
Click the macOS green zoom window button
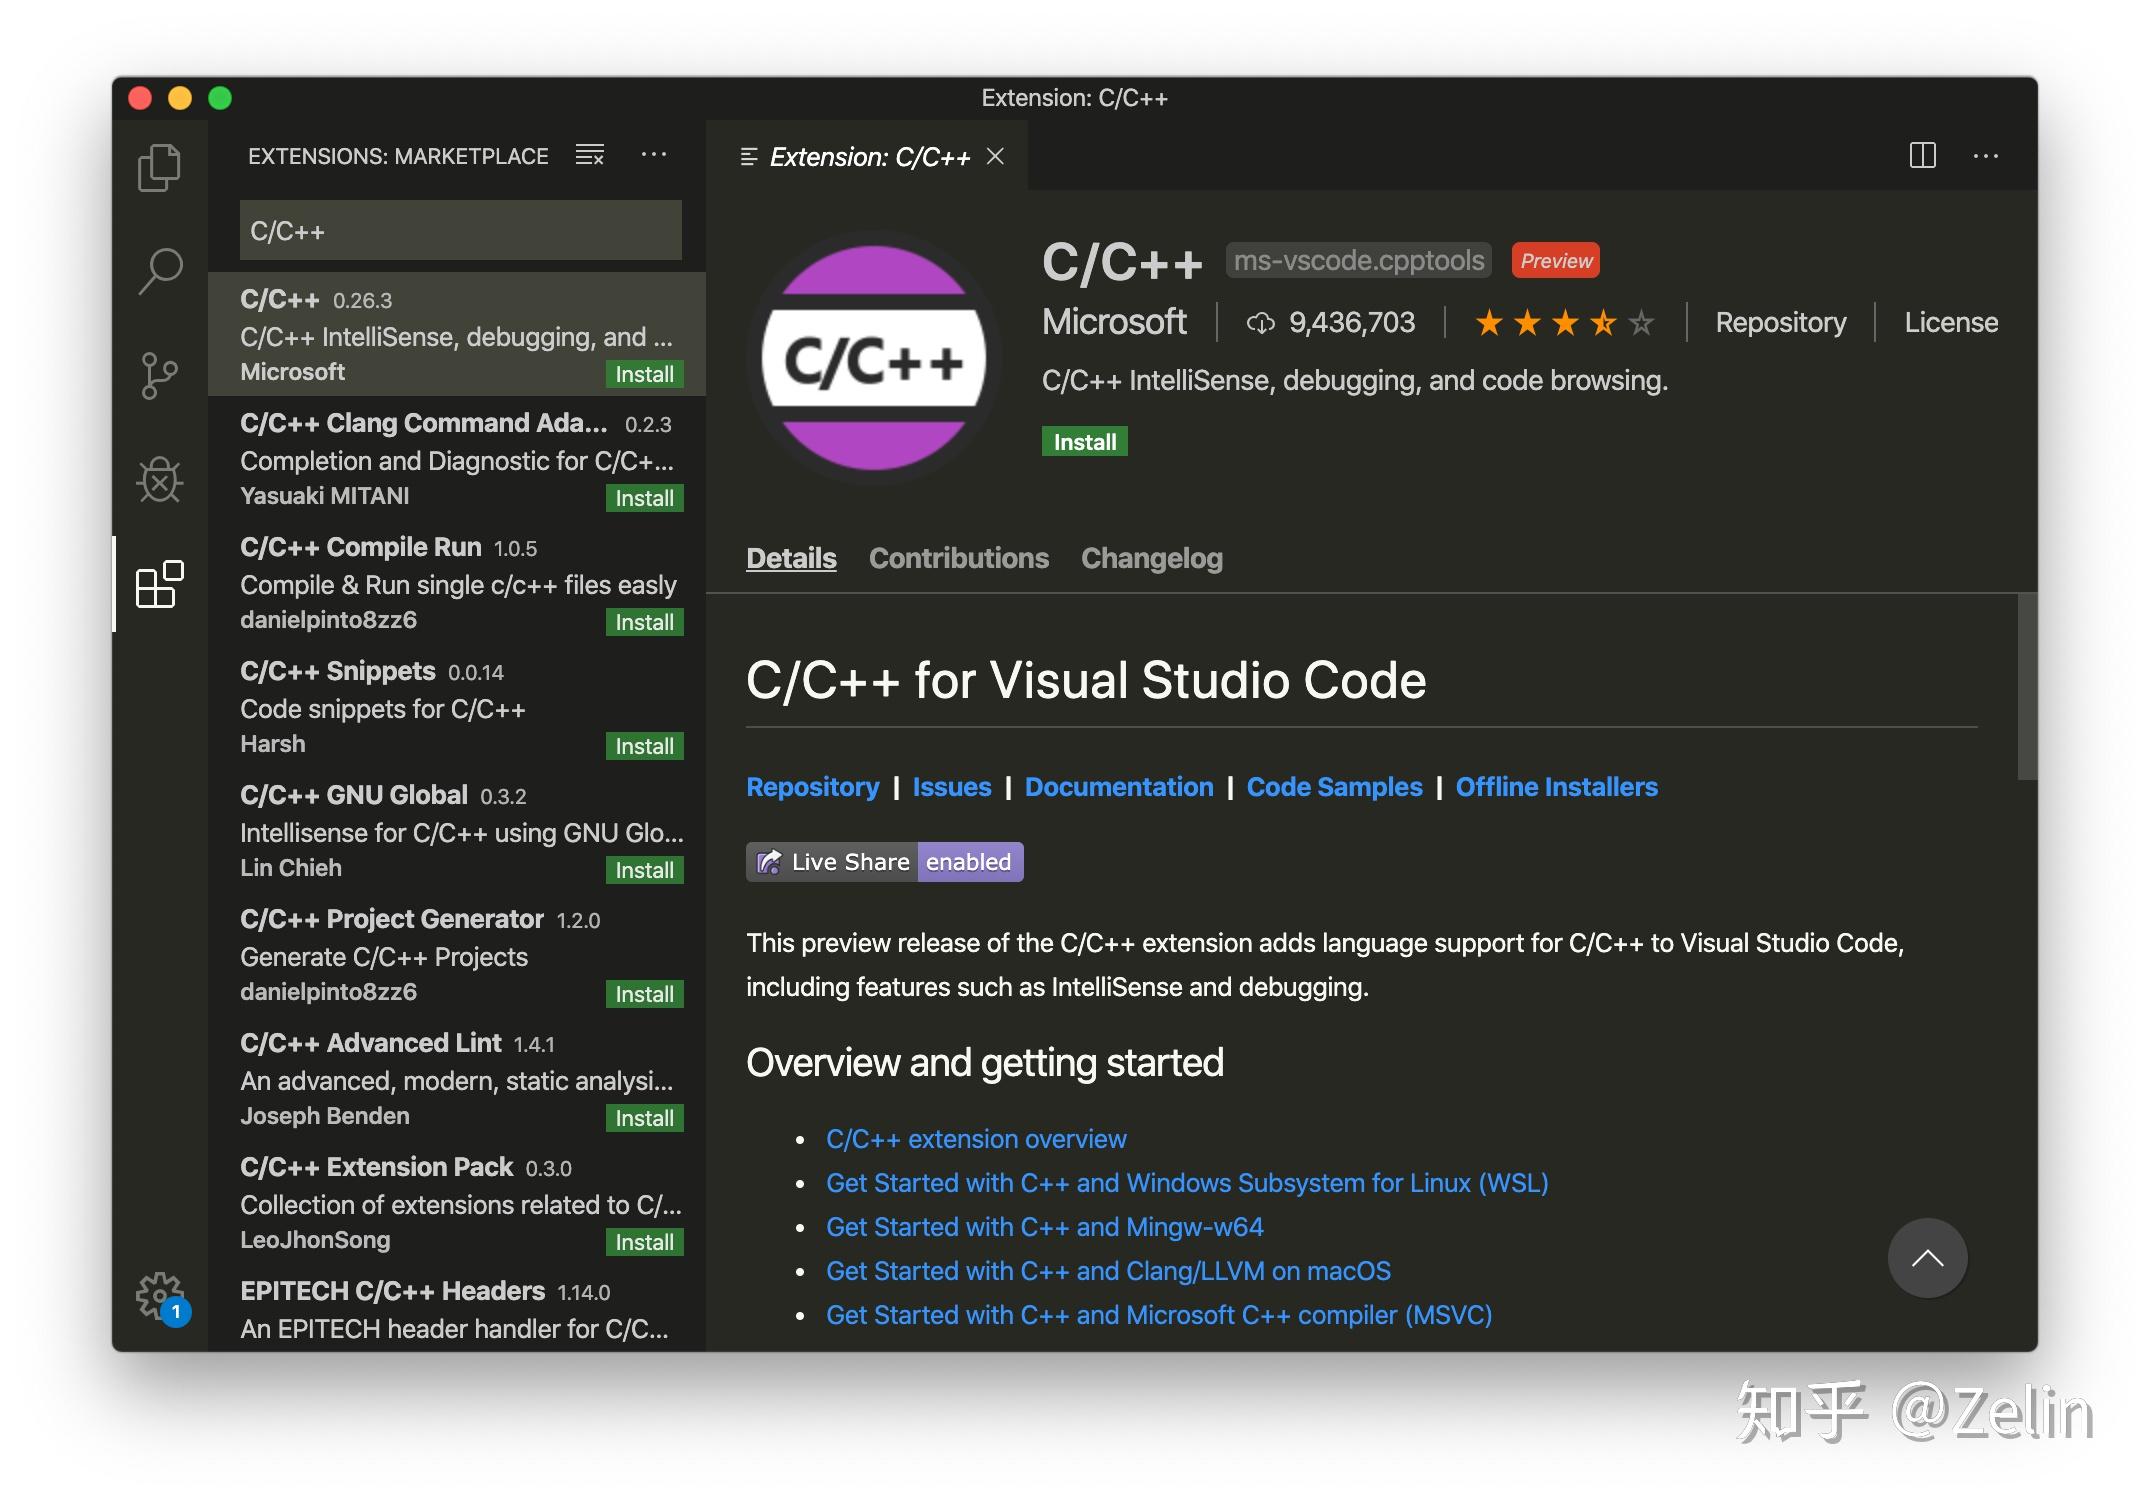pos(220,98)
